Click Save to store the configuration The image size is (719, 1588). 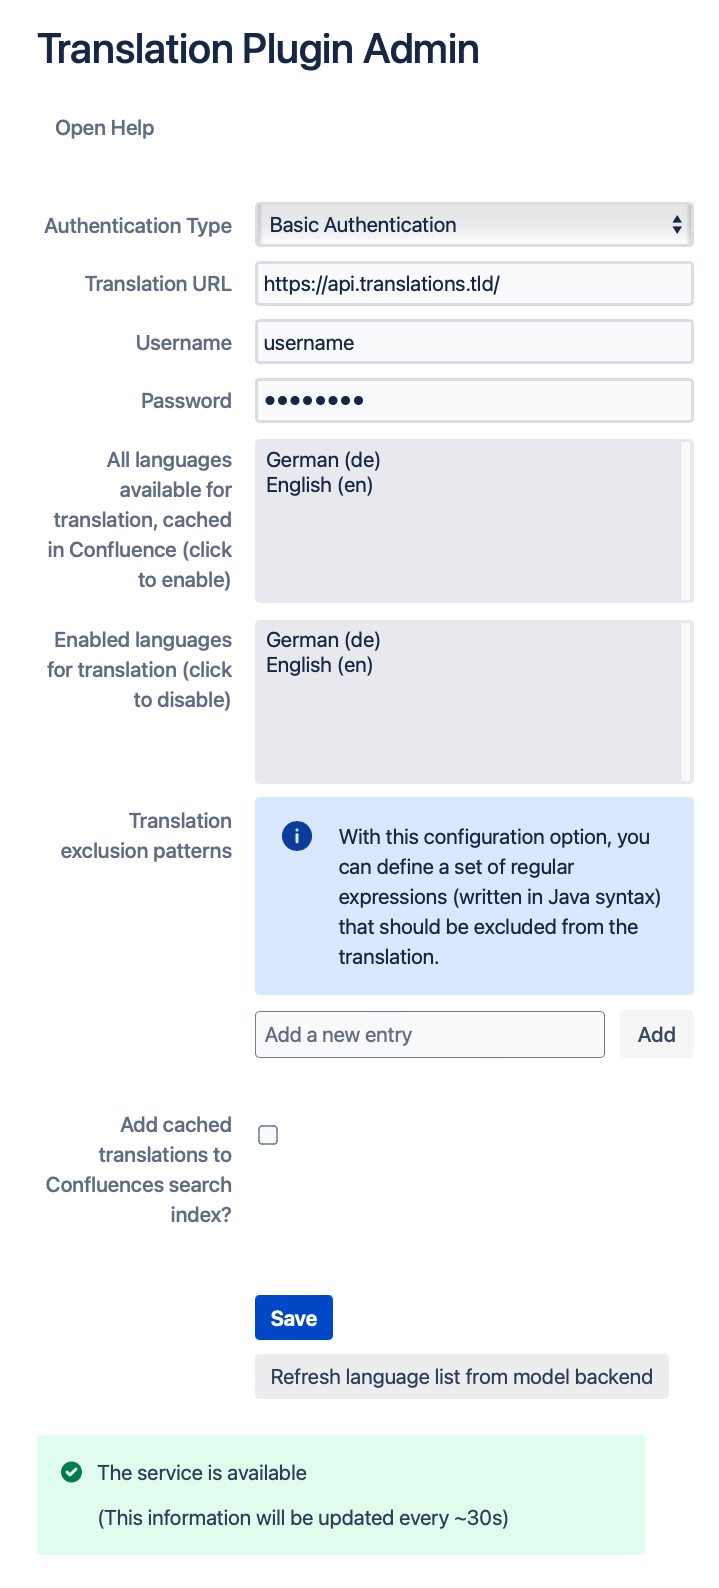click(x=293, y=1317)
